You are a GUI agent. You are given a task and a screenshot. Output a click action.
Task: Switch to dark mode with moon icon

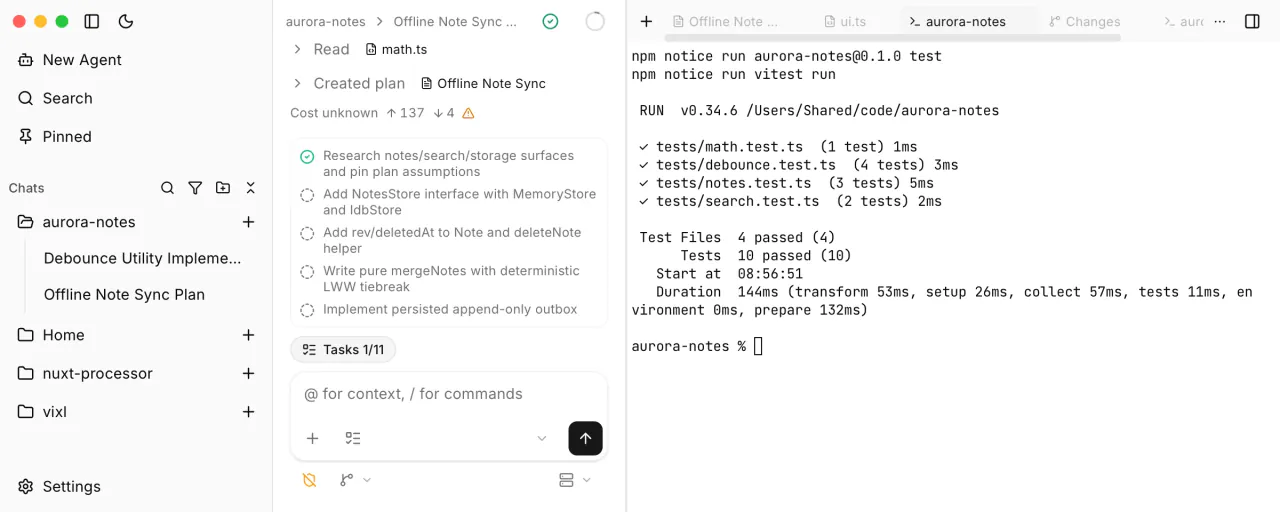coord(126,21)
